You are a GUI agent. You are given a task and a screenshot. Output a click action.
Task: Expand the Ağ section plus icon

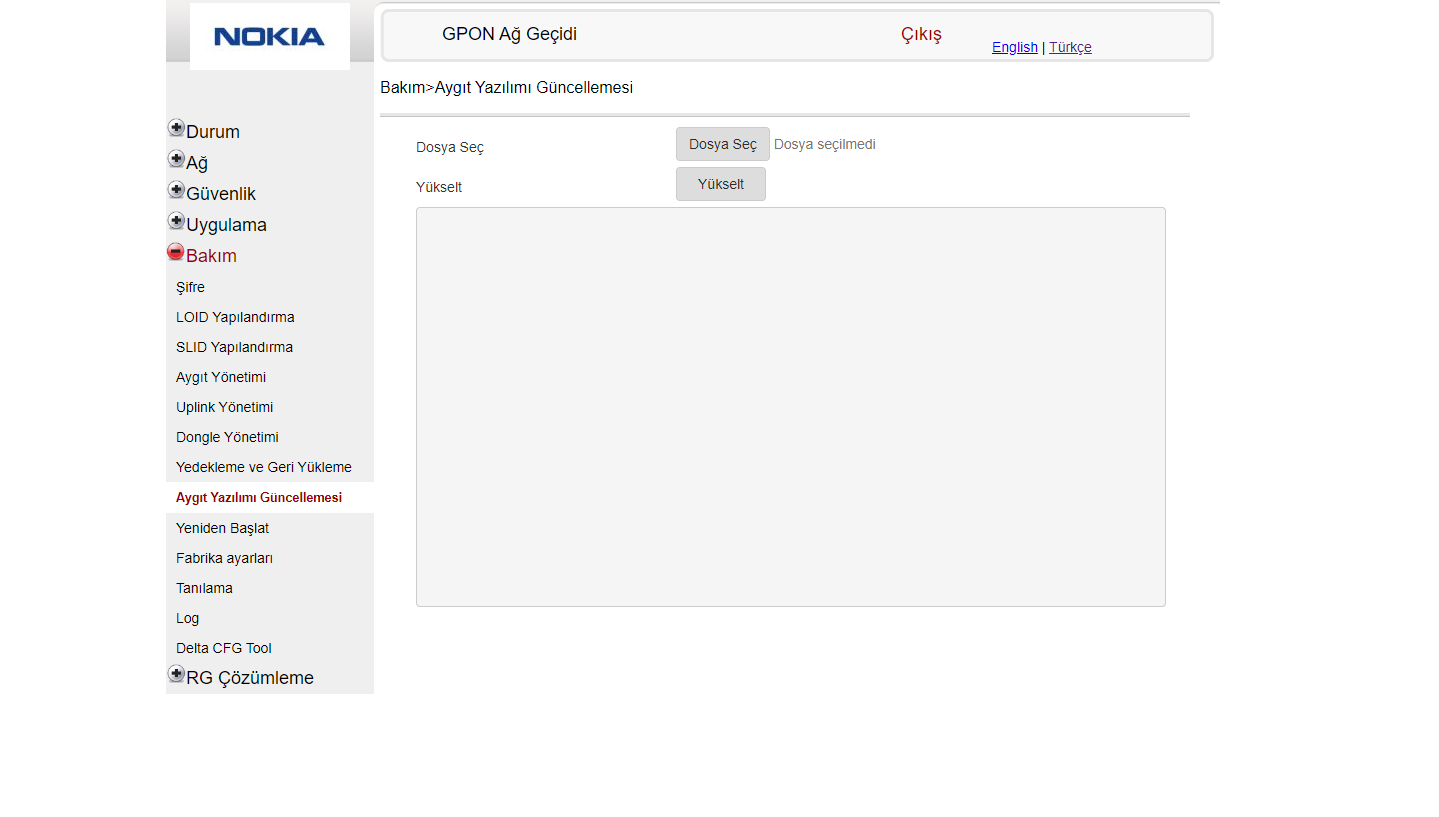click(176, 159)
